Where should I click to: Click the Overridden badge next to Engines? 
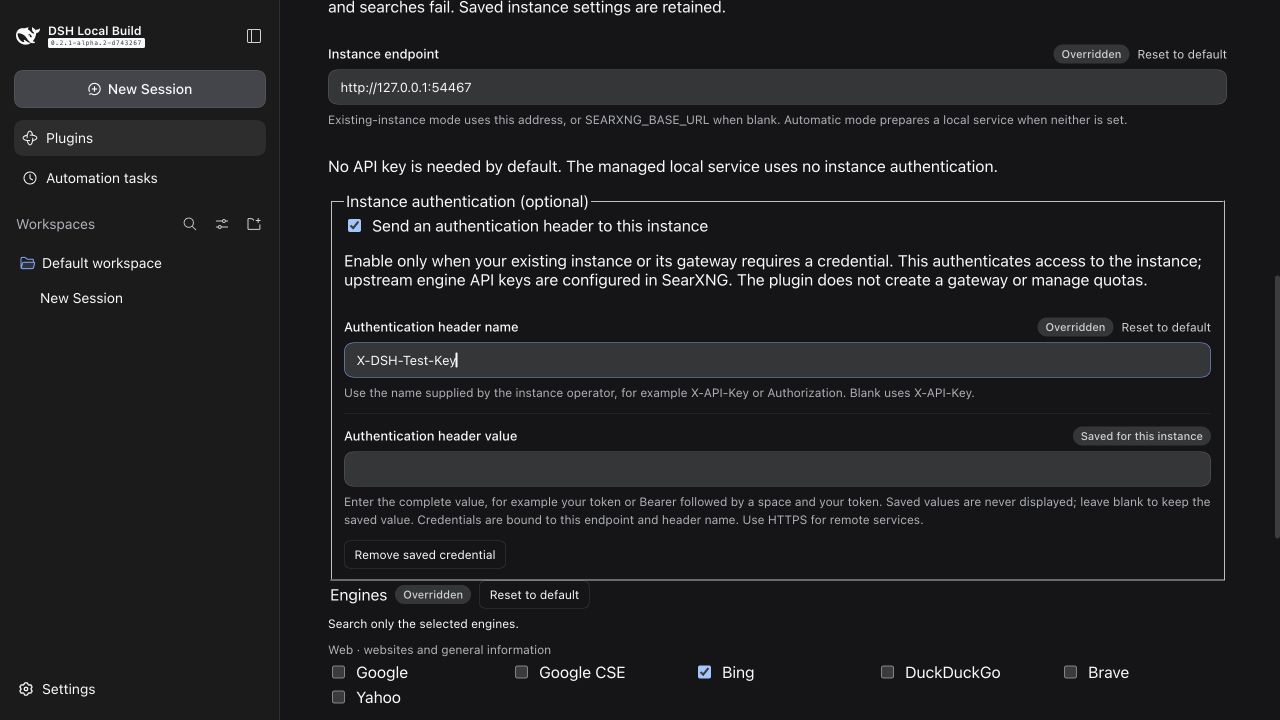pyautogui.click(x=433, y=595)
